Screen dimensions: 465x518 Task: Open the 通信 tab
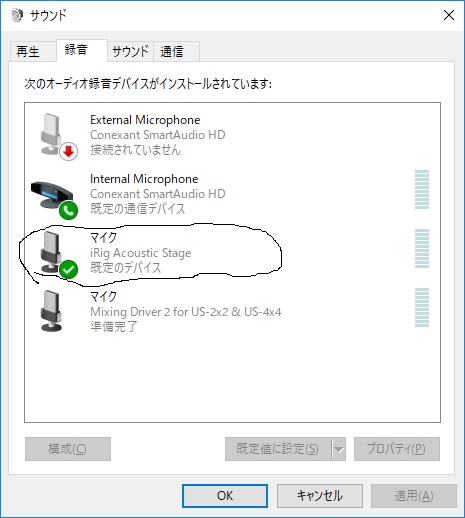[176, 51]
